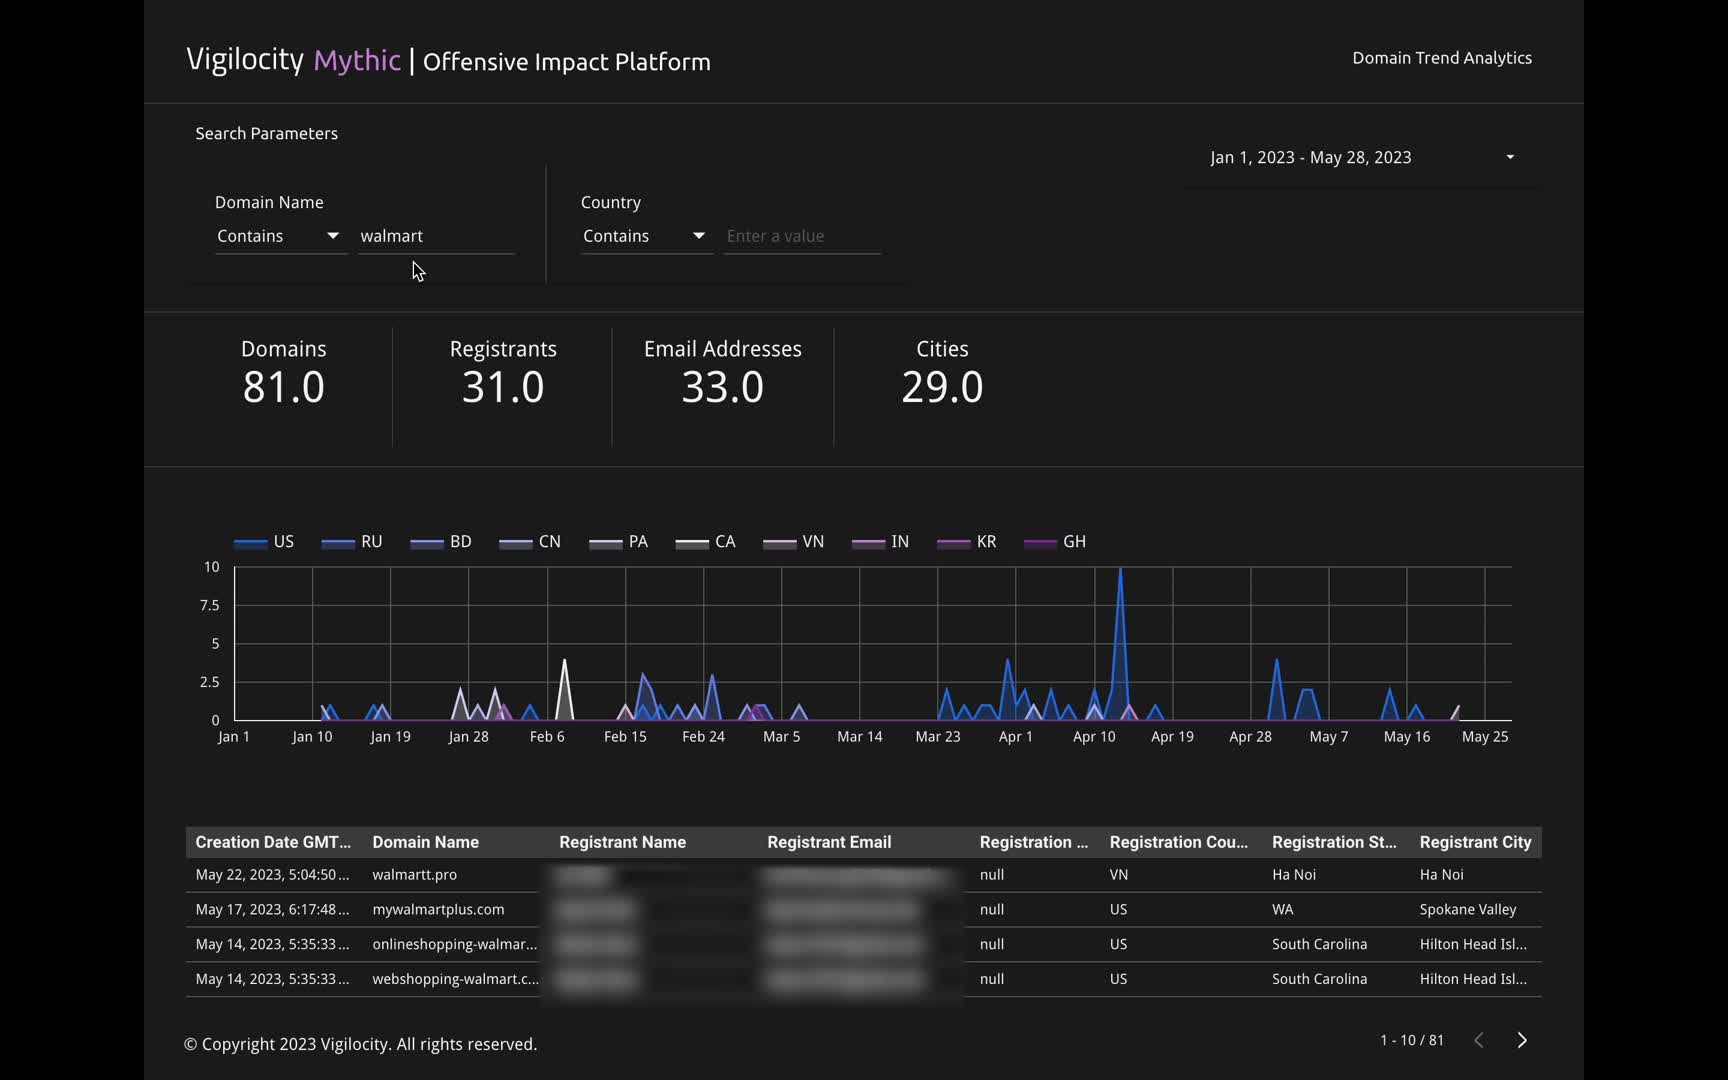Toggle CA legend entry

[706, 542]
